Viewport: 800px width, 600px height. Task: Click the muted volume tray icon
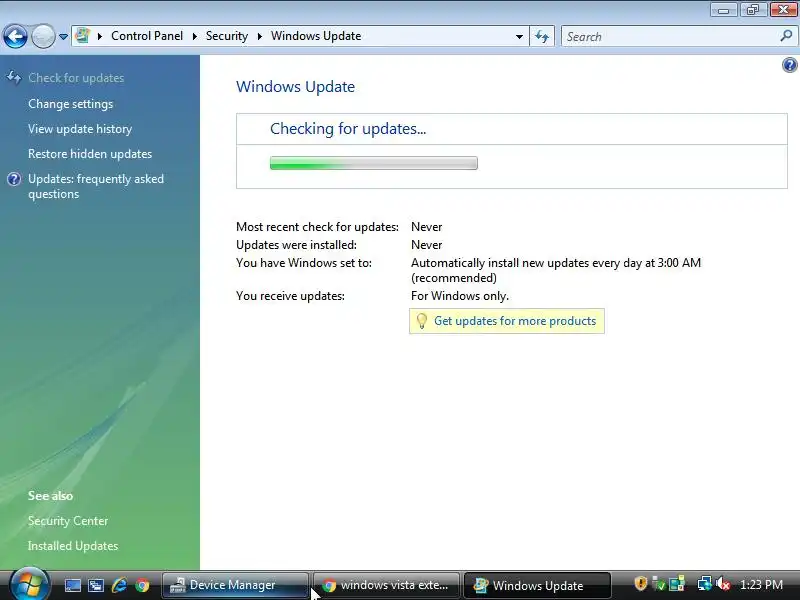(722, 584)
